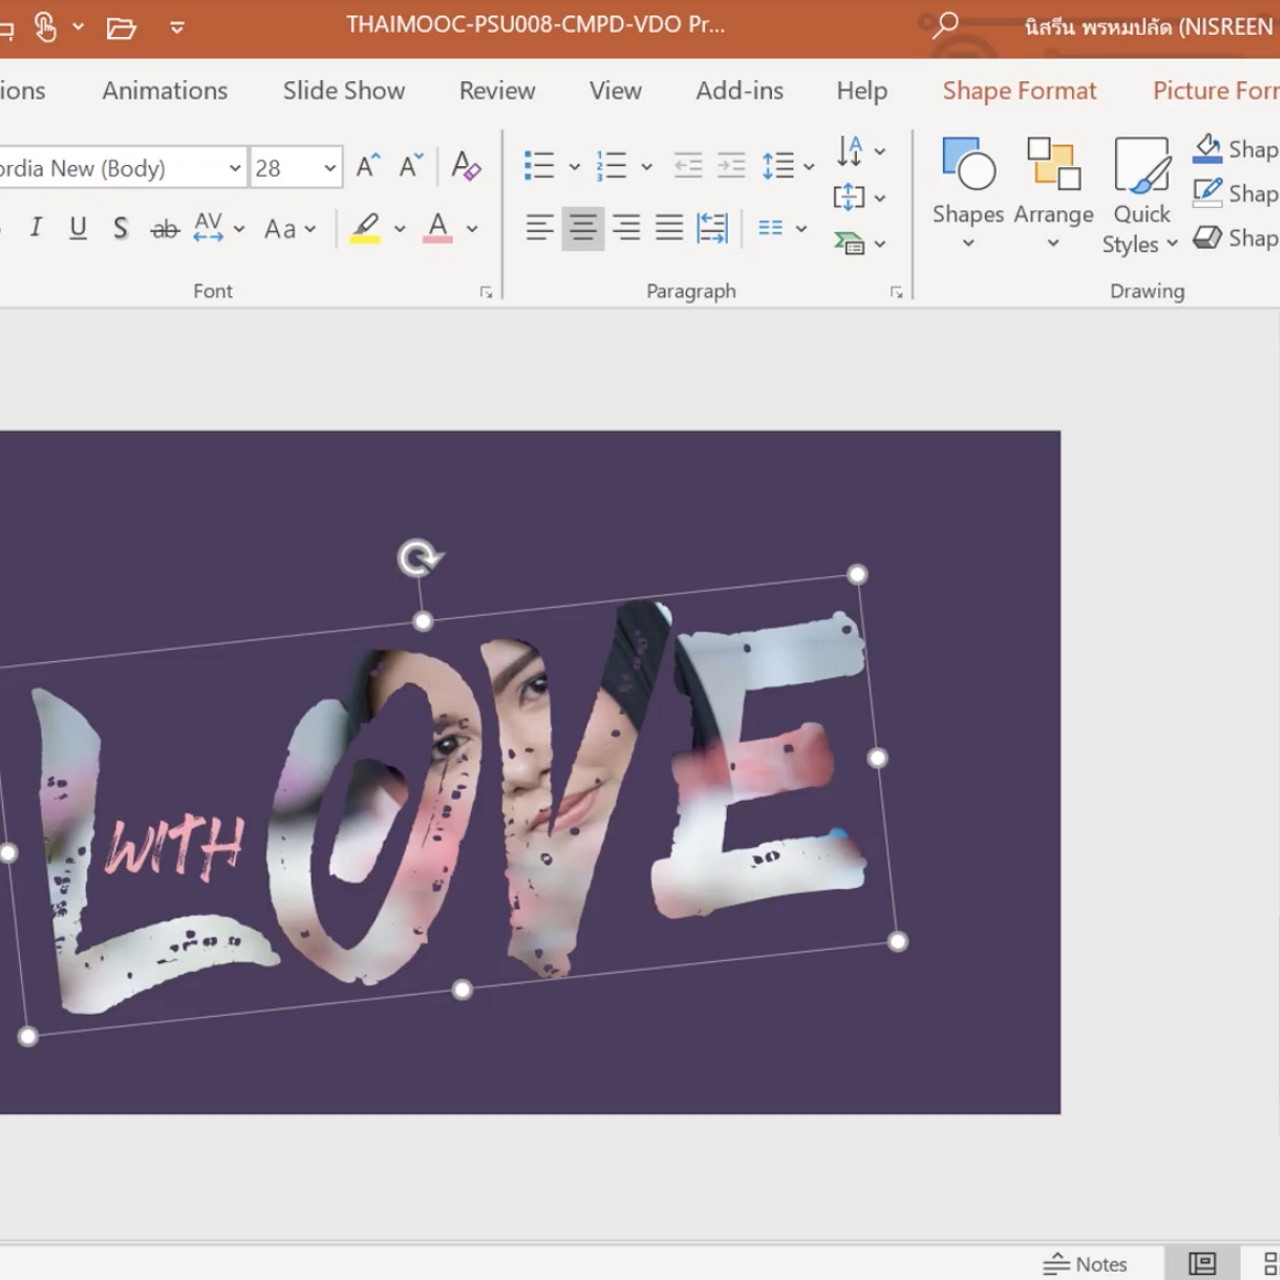Click the Touch/Mouse Mode icon in title bar
Image resolution: width=1280 pixels, height=1280 pixels.
point(45,27)
